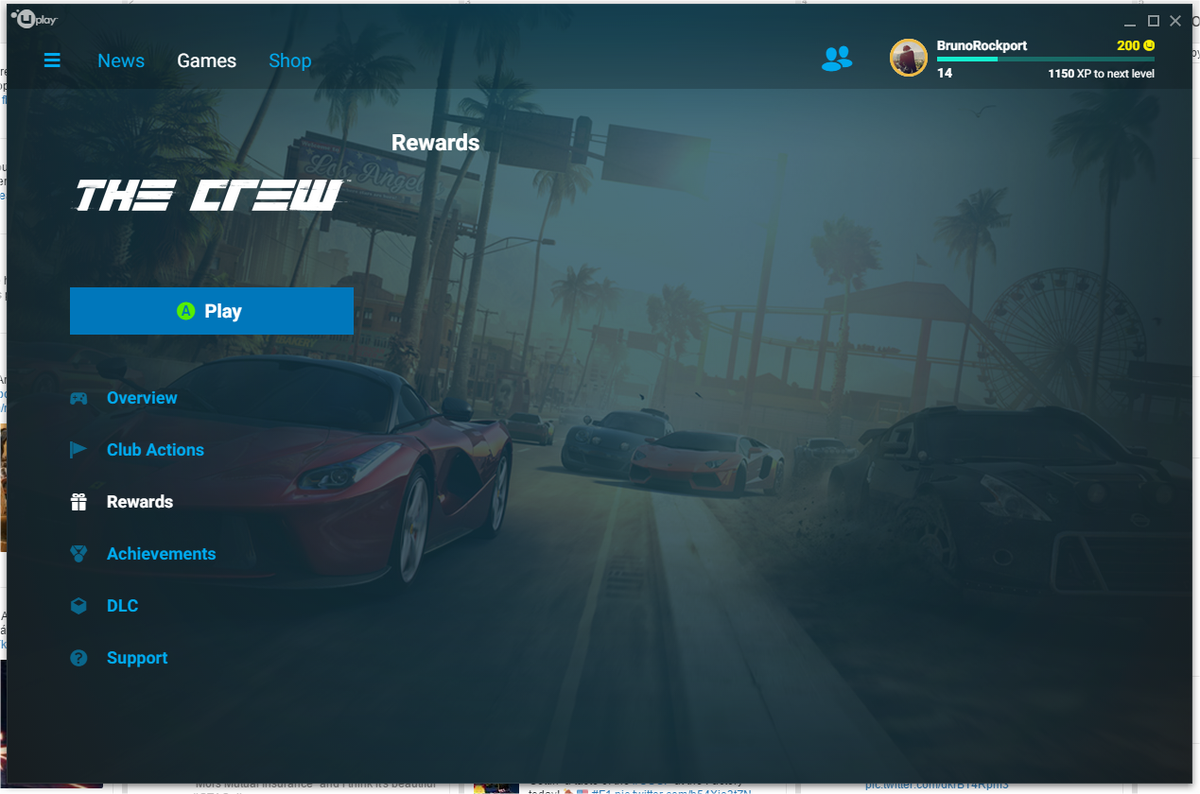Launch The Crew with Play button
Viewport: 1200px width, 794px height.
(211, 311)
